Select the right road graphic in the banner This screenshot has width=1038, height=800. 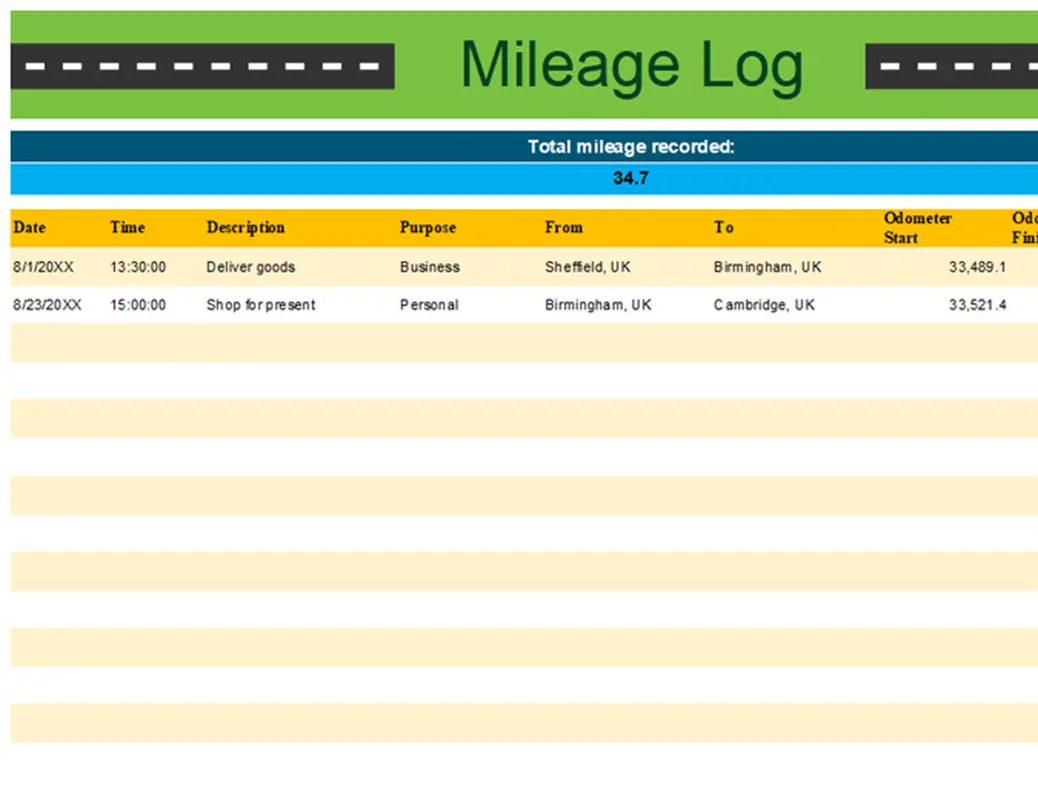951,66
